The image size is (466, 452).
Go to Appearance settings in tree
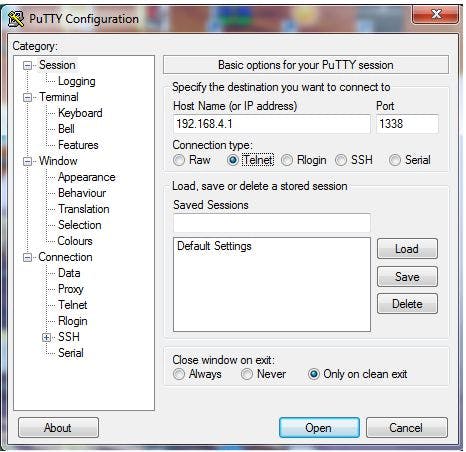click(x=87, y=177)
